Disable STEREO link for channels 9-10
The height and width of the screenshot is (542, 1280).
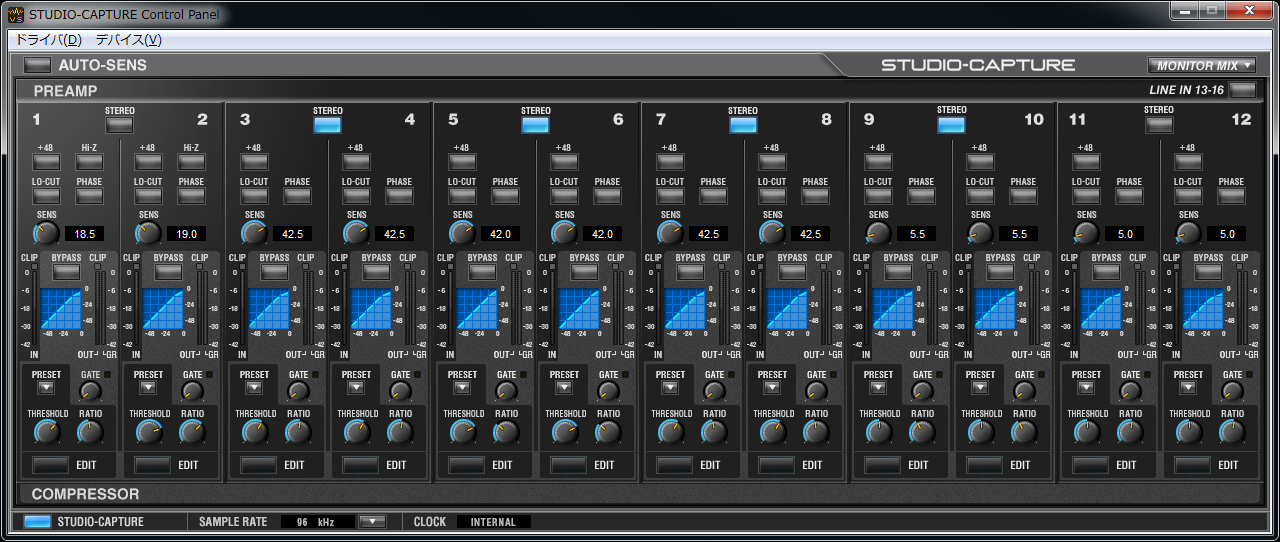(x=952, y=125)
